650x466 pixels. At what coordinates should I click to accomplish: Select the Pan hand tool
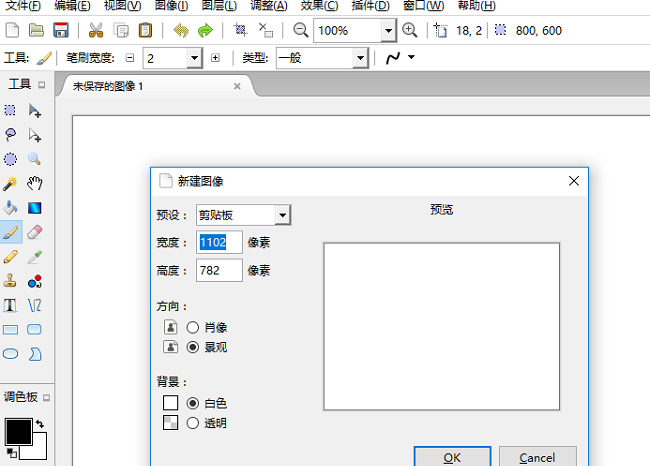point(34,183)
